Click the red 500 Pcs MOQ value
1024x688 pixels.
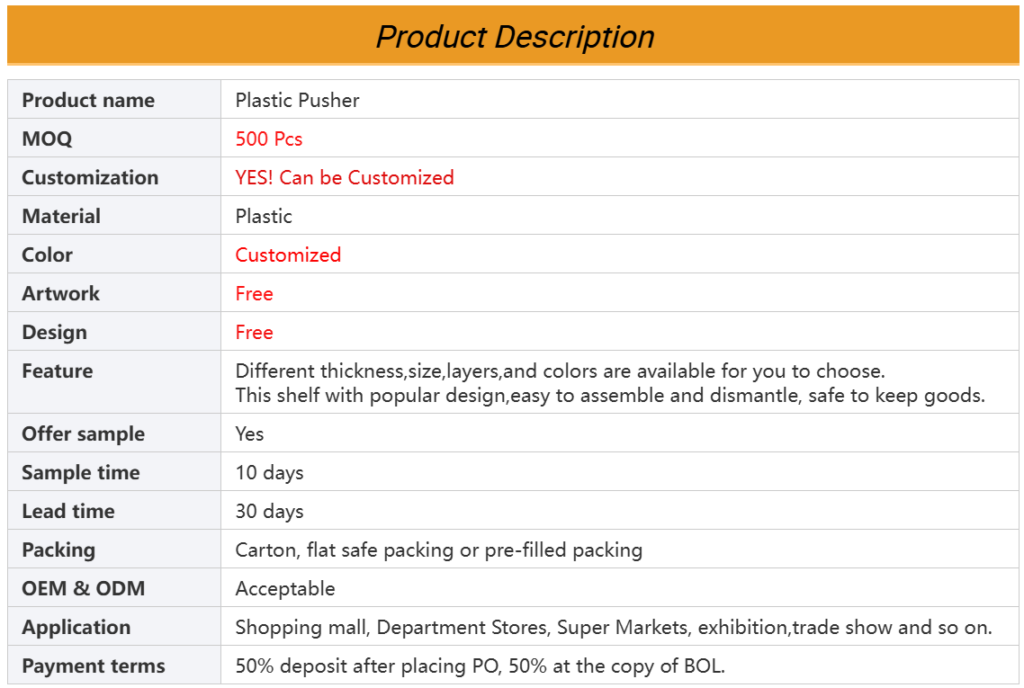coord(268,138)
